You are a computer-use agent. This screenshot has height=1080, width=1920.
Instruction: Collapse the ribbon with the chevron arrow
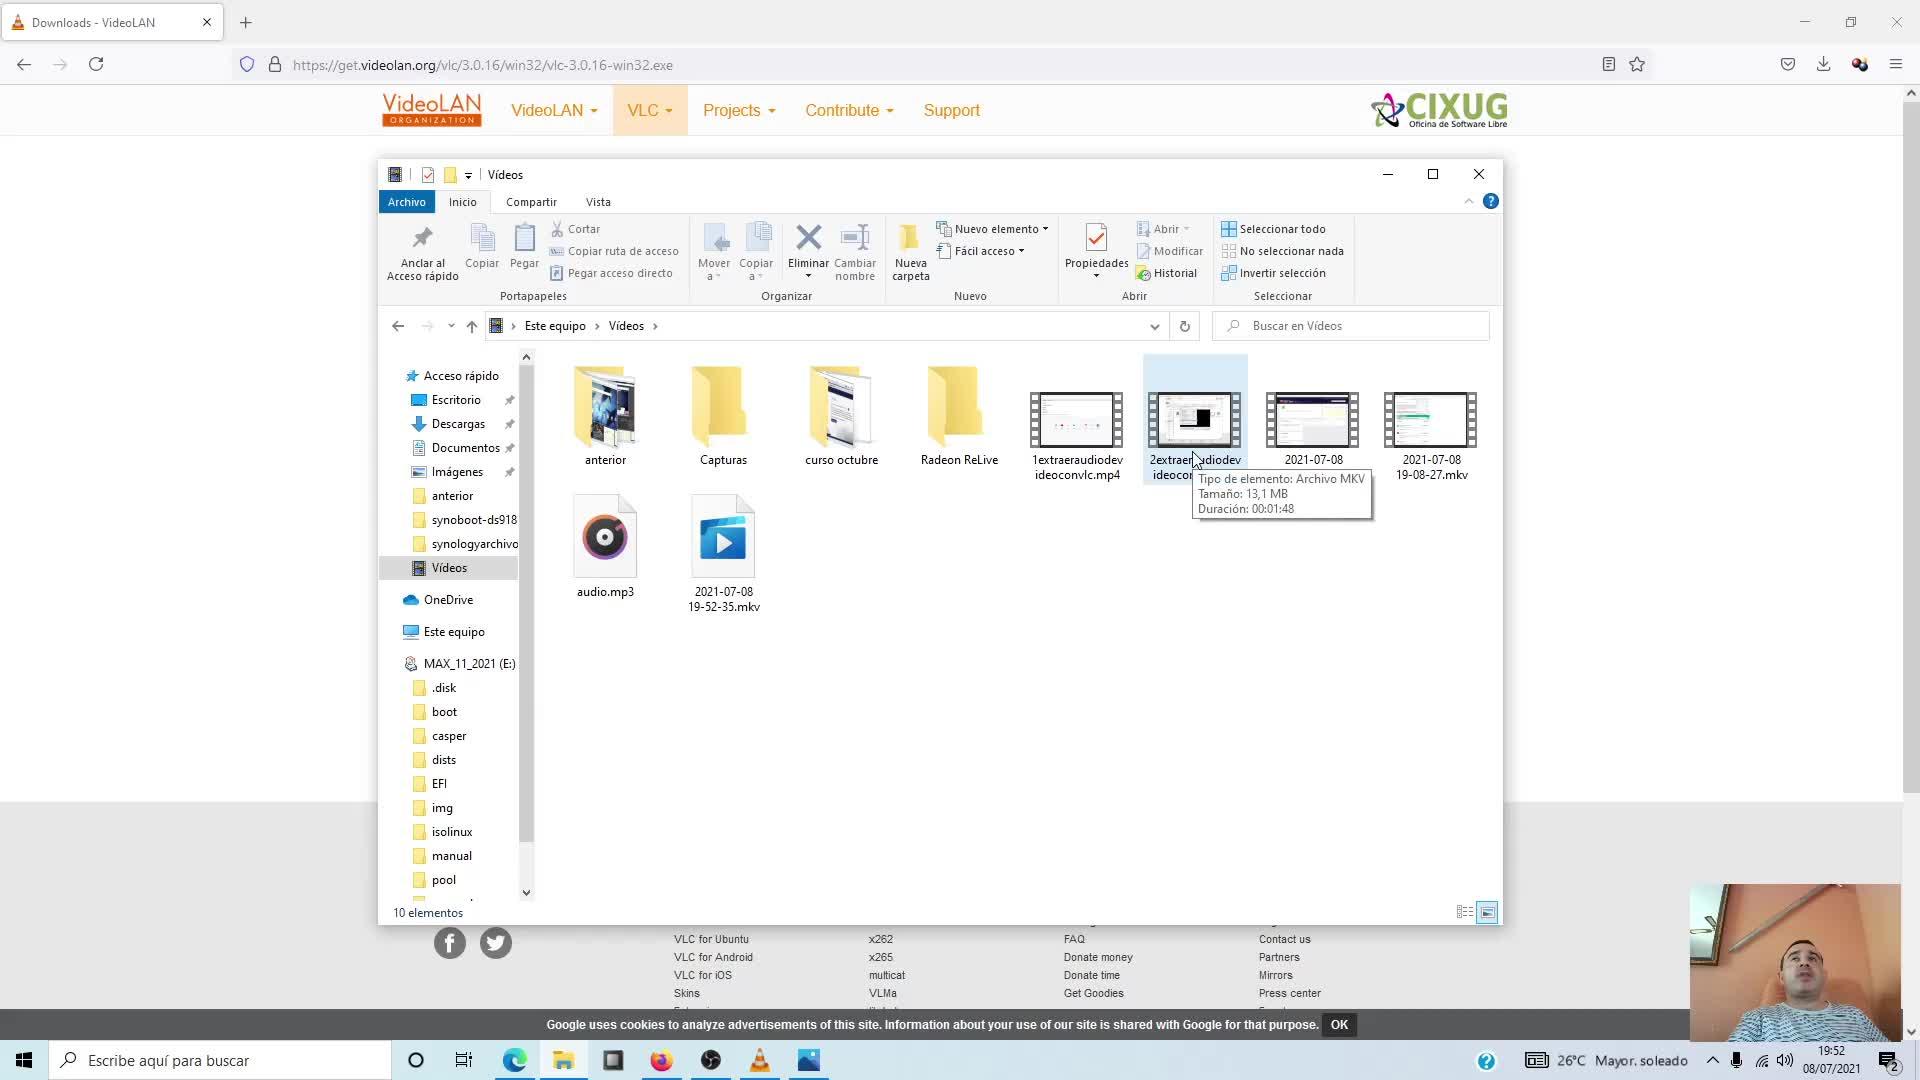(1468, 201)
